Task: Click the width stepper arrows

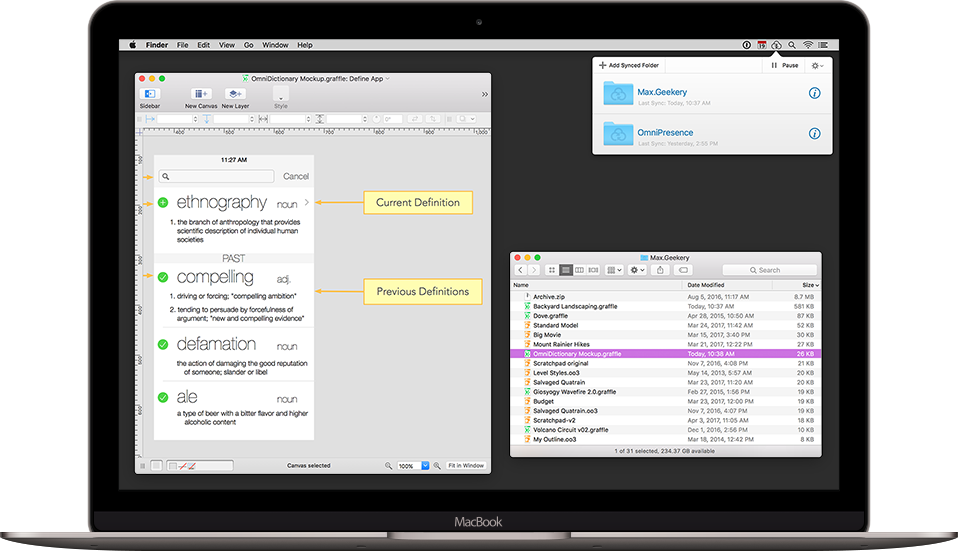Action: click(308, 119)
